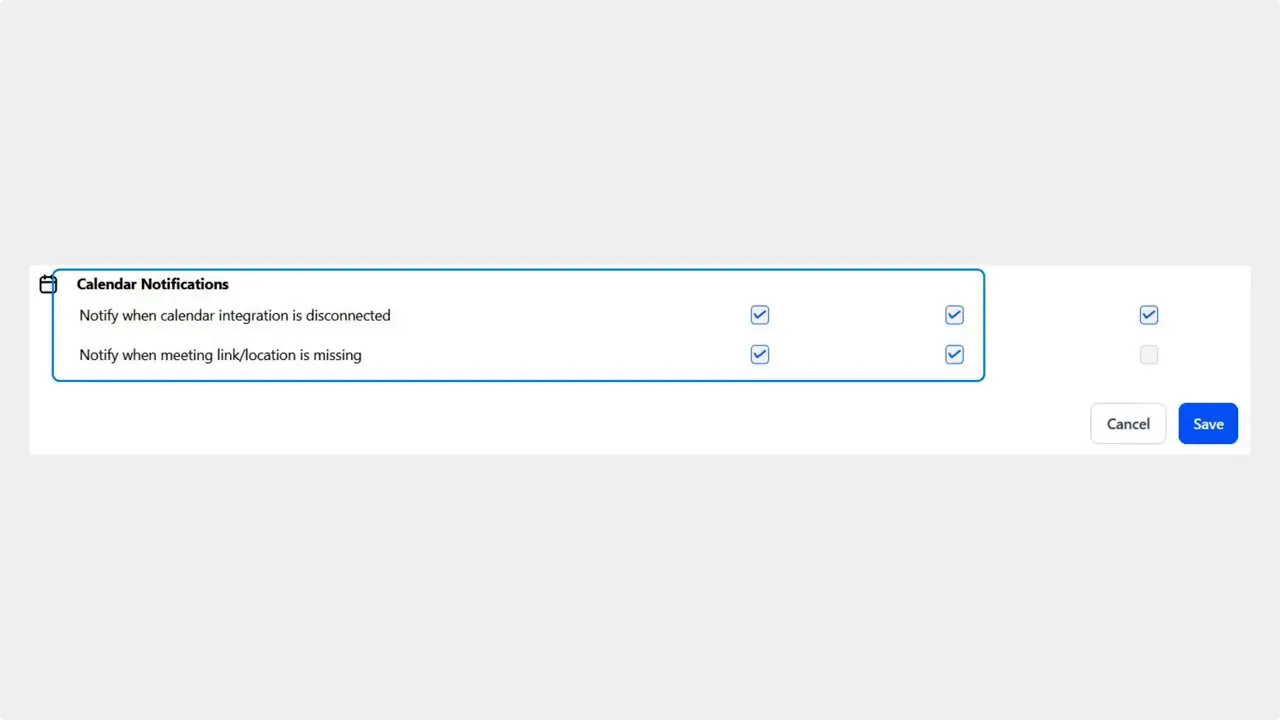
Task: Uncheck the middle checkbox for calendar integration disconnected
Action: 954,315
